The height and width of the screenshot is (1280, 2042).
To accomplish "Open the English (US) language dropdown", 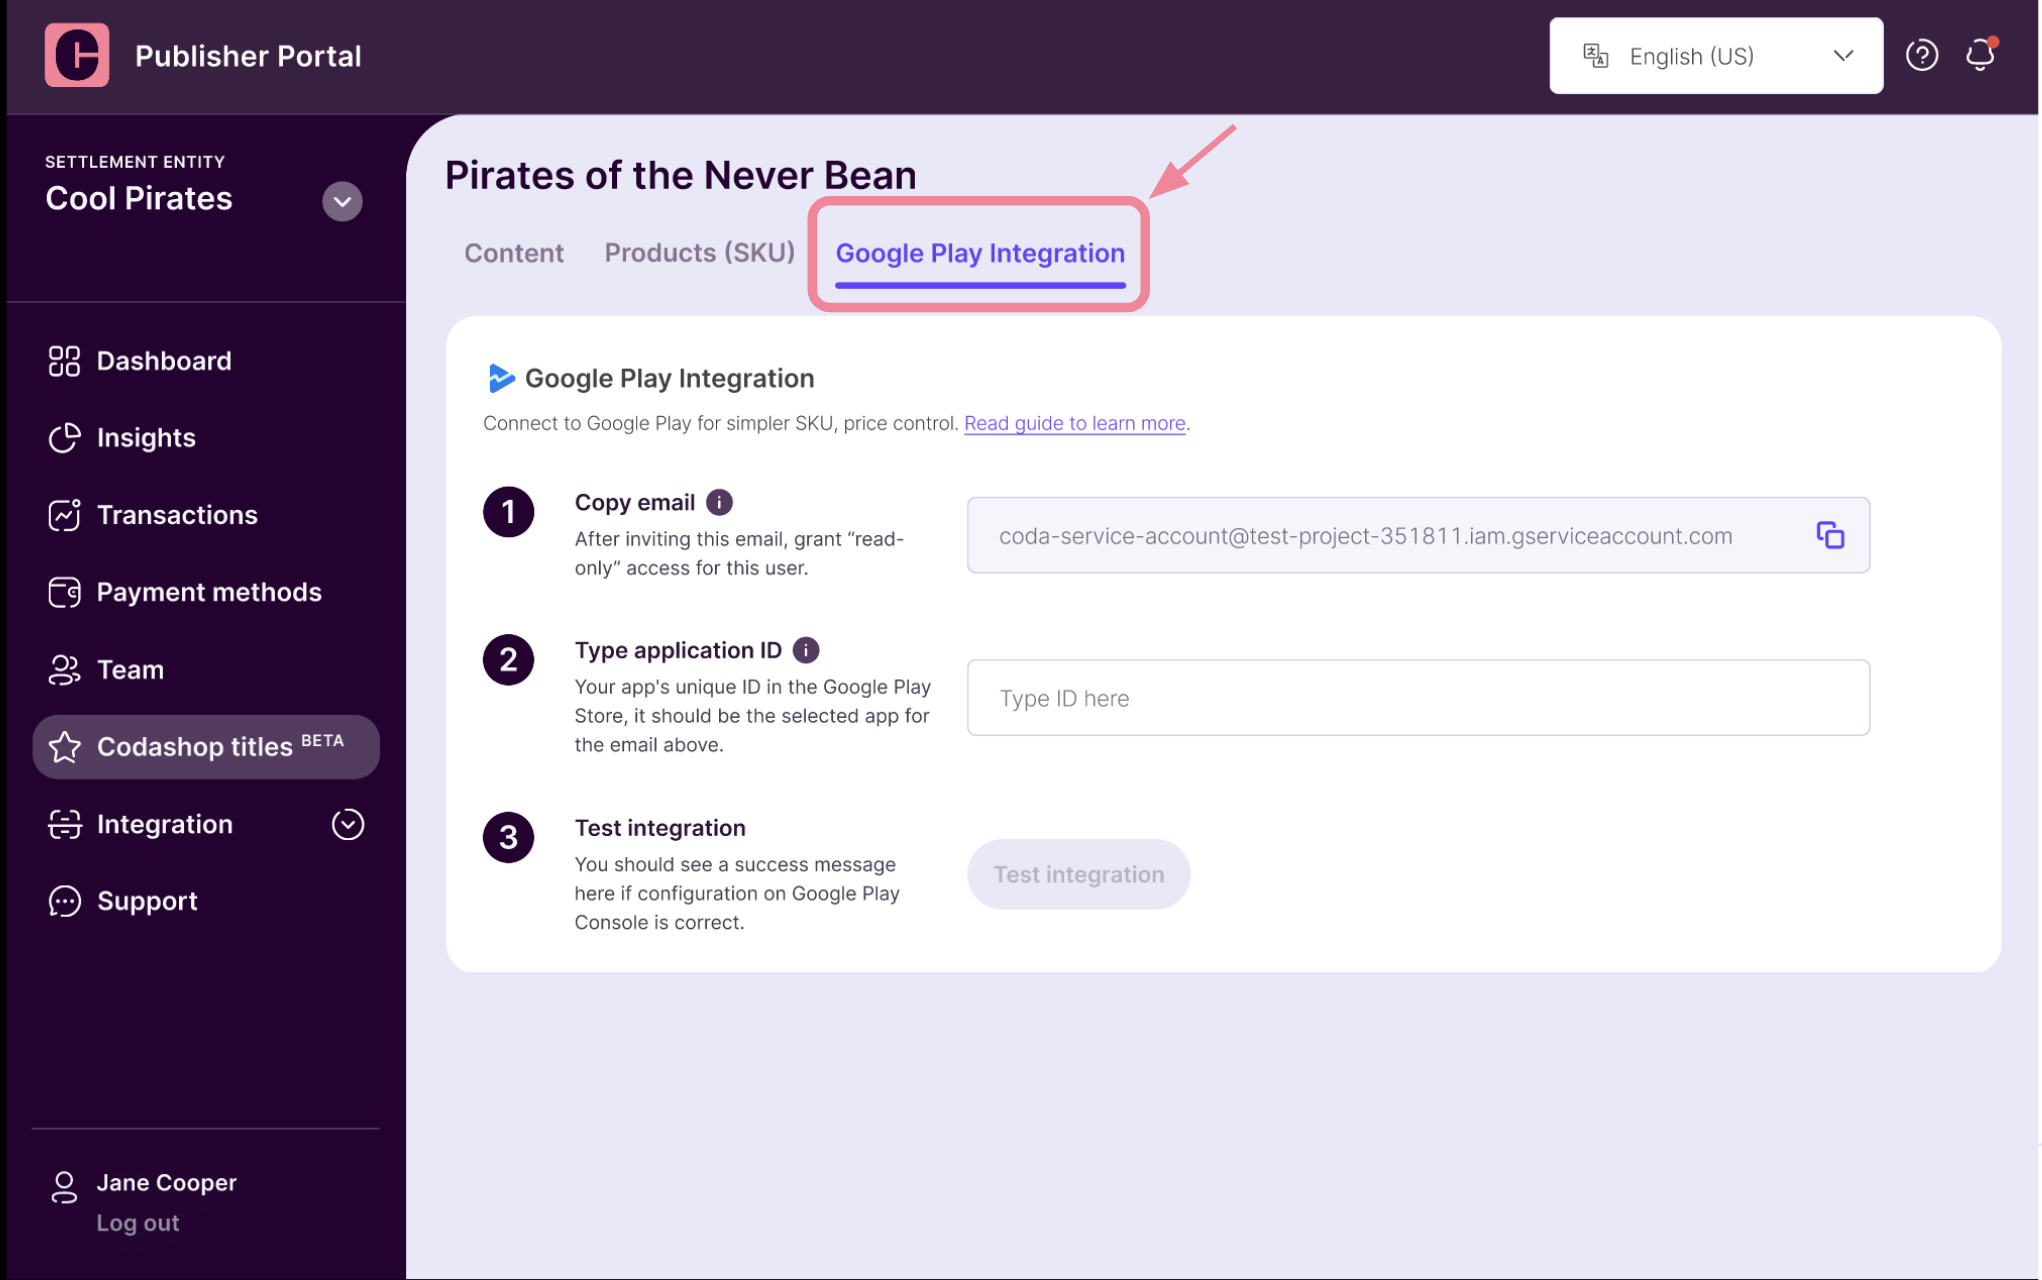I will (x=1715, y=56).
